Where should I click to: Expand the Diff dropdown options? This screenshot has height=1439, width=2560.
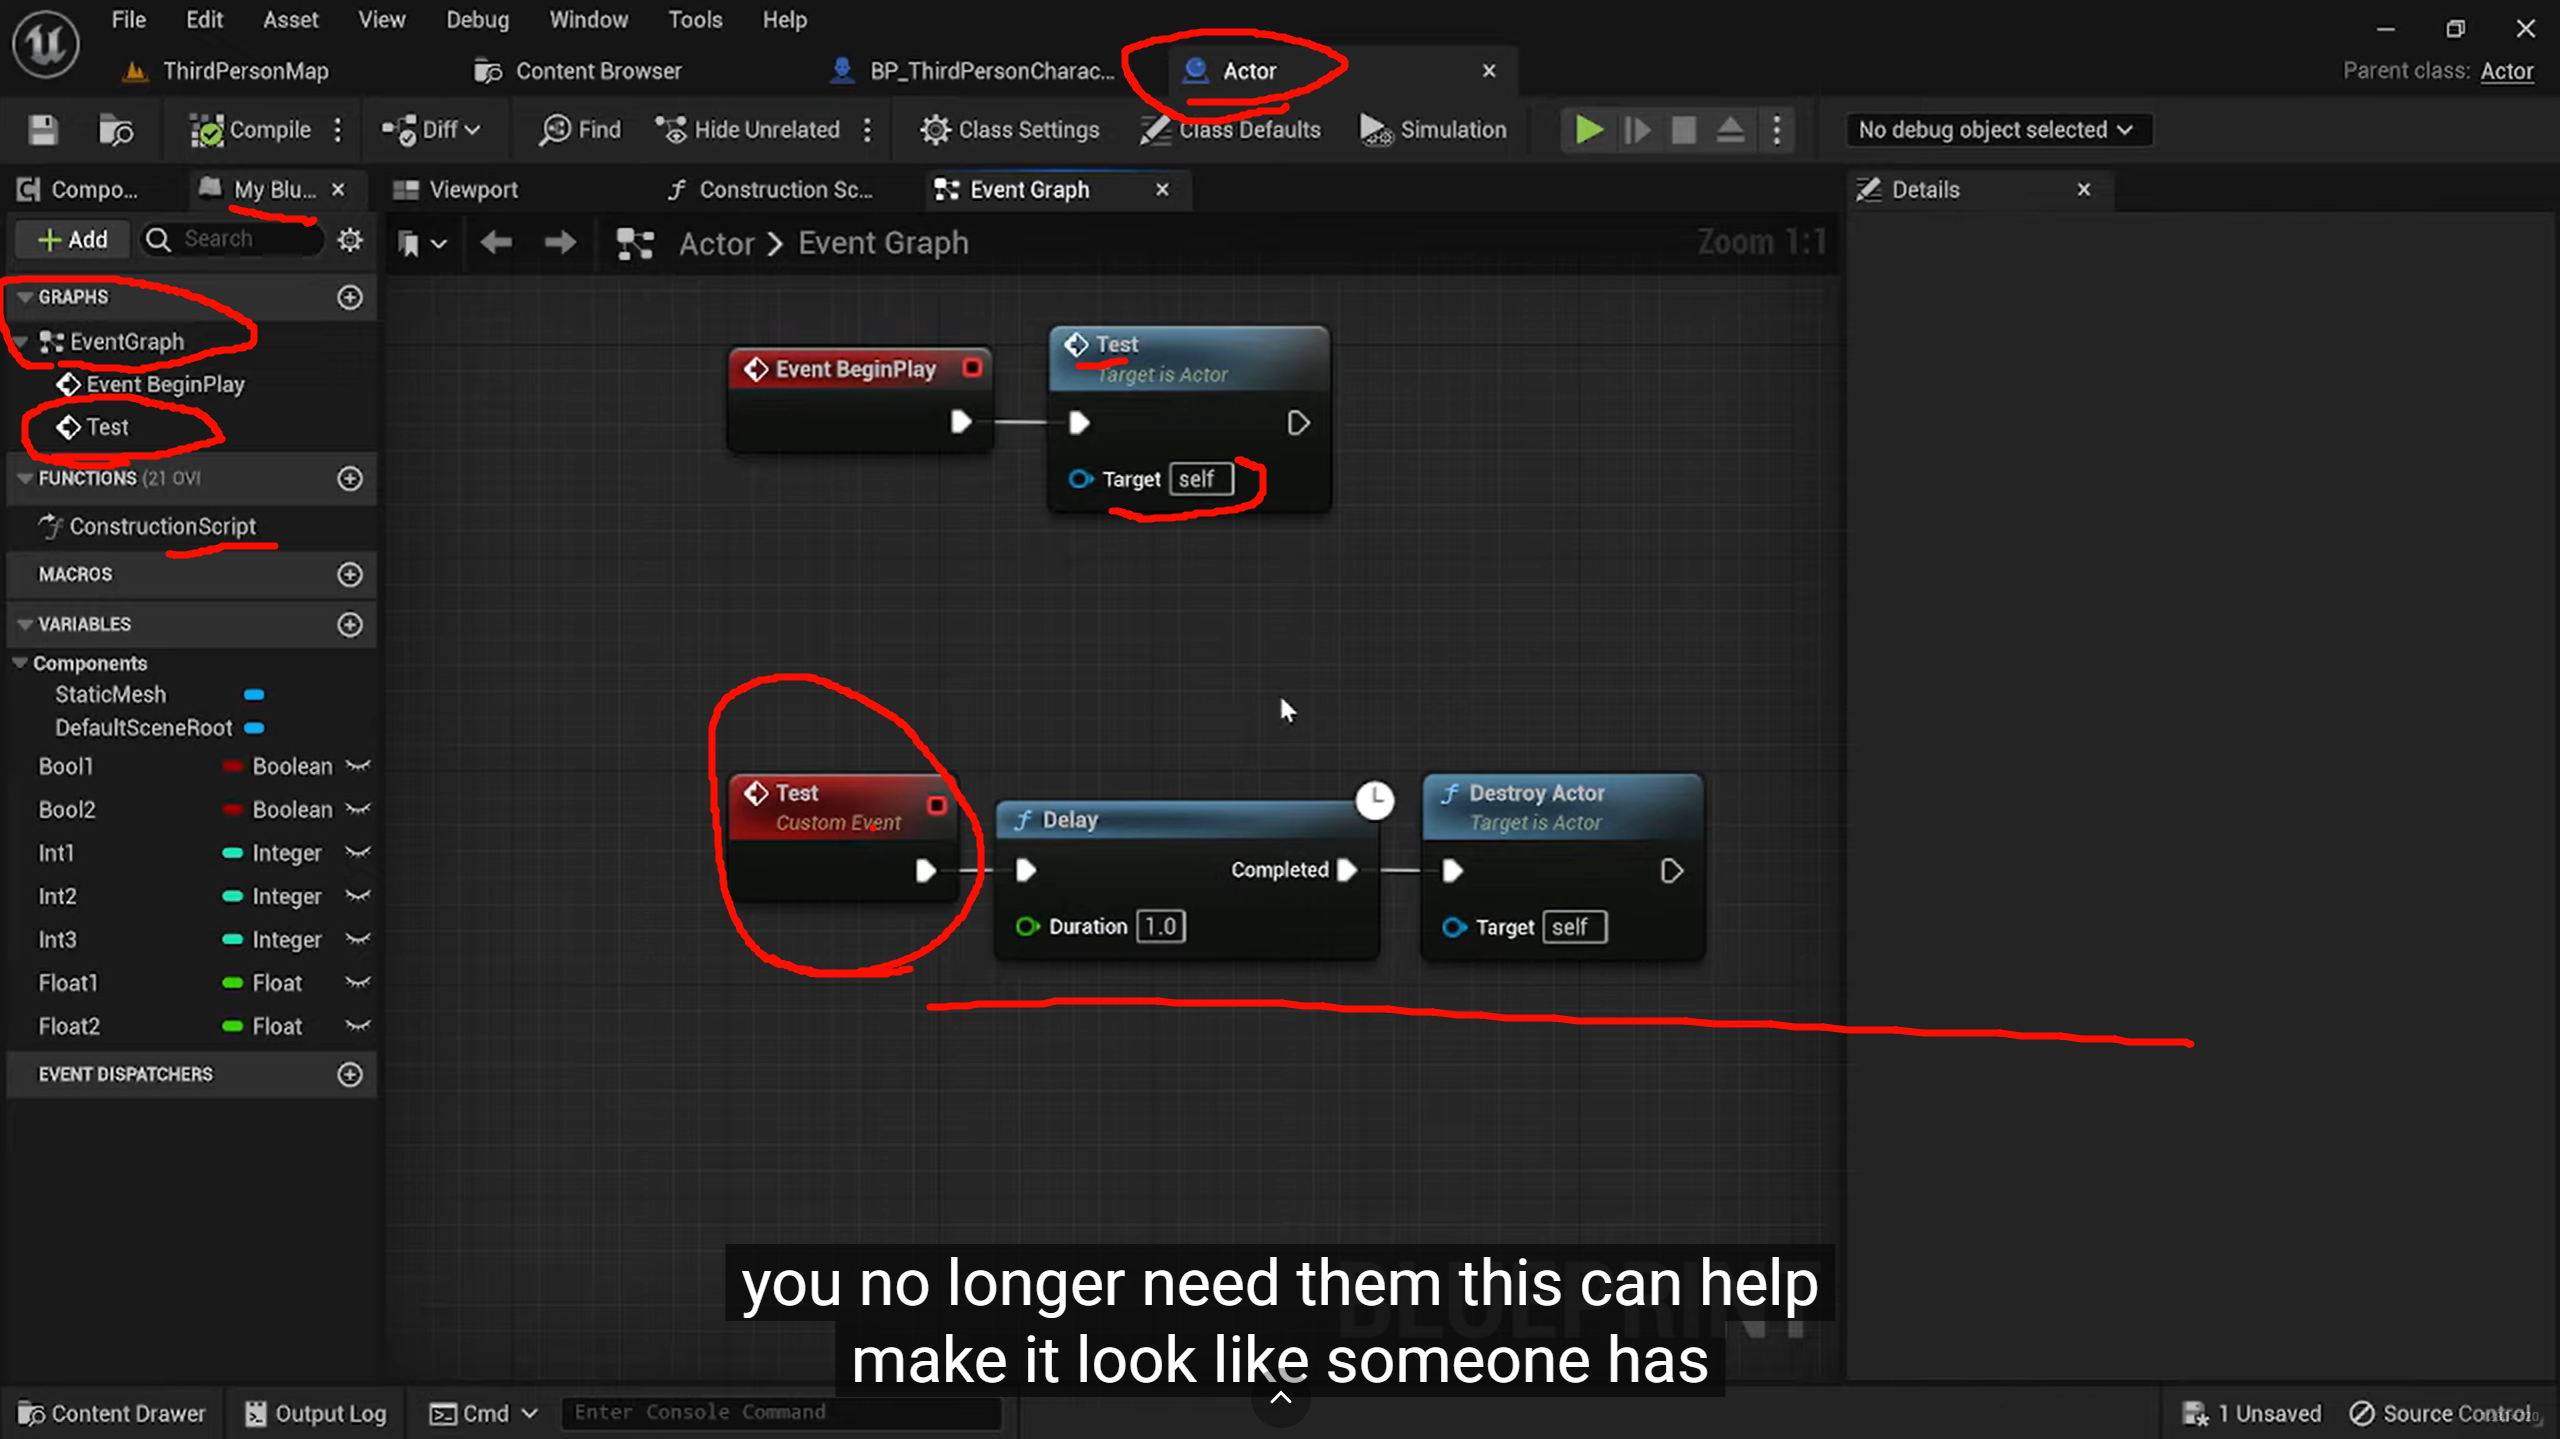pos(473,130)
